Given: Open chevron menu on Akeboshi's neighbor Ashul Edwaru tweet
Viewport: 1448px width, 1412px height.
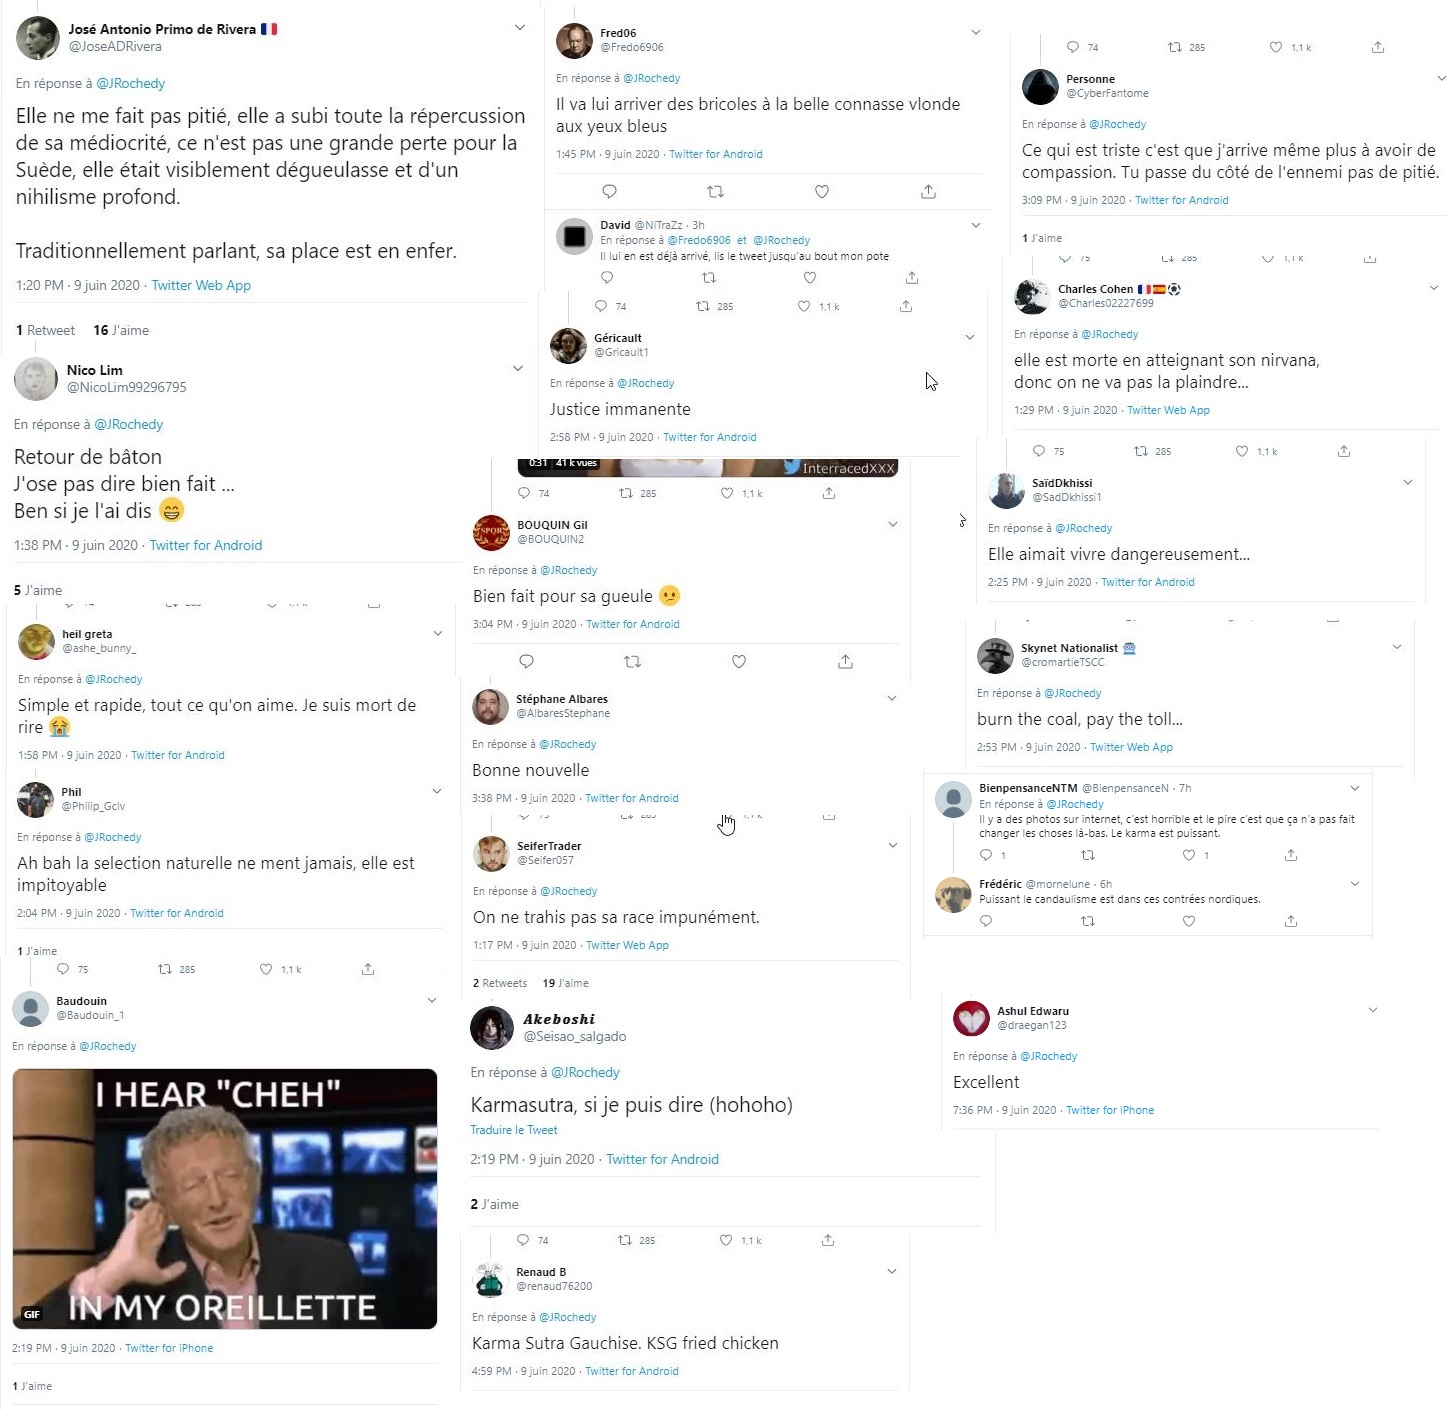Looking at the screenshot, I should pyautogui.click(x=1373, y=1010).
